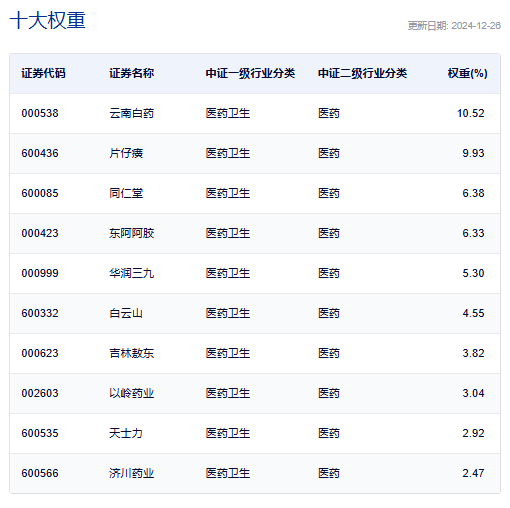Select stock code 600535

click(x=40, y=433)
